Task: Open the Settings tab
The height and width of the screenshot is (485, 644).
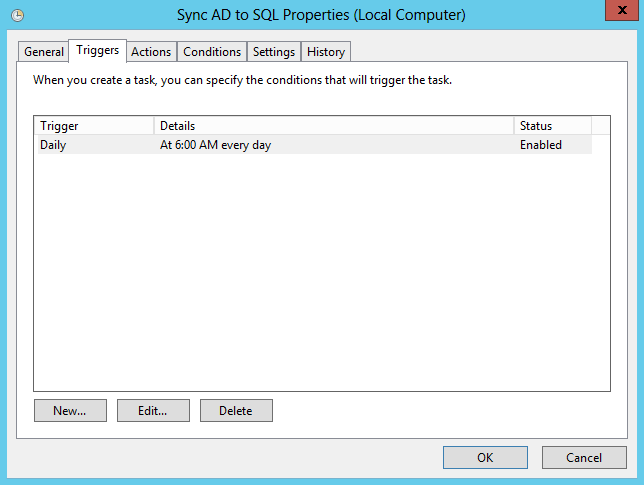Action: pyautogui.click(x=274, y=52)
